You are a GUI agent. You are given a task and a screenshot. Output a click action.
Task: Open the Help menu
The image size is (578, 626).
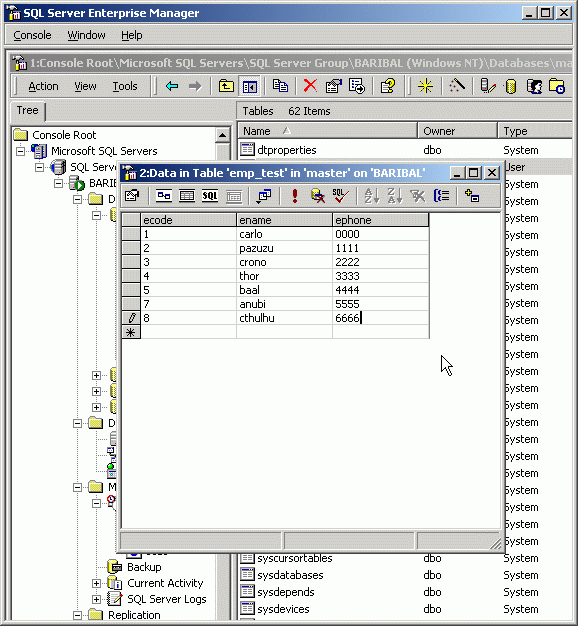[x=132, y=35]
